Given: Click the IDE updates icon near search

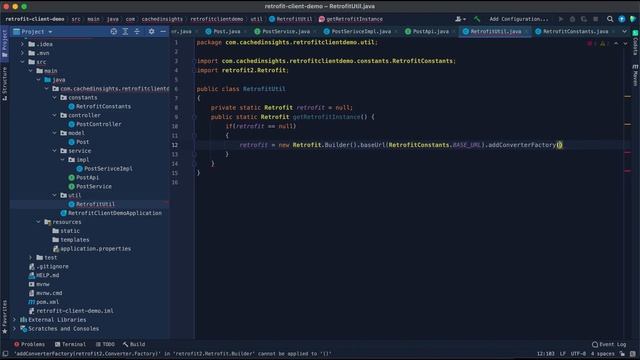Looking at the screenshot, I should tap(621, 19).
